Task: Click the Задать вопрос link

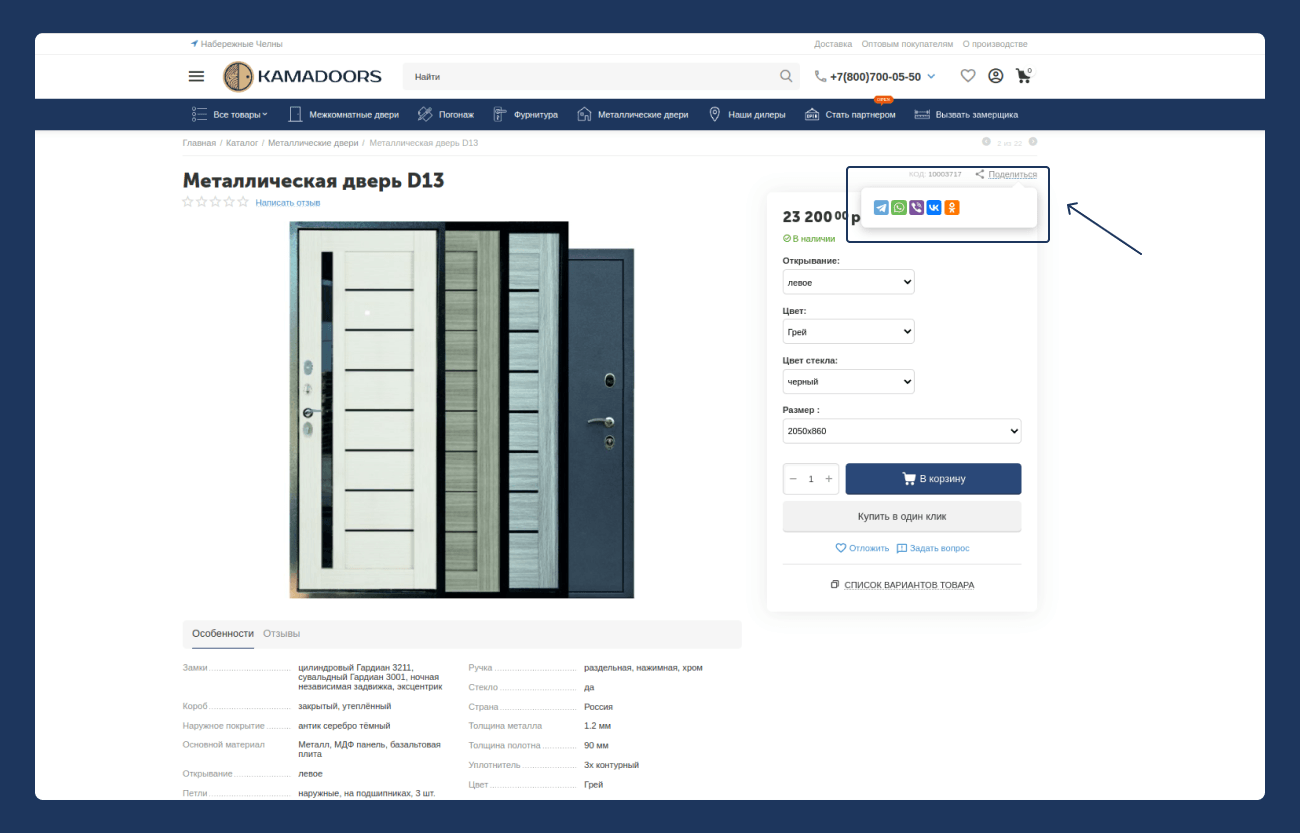Action: click(x=933, y=548)
